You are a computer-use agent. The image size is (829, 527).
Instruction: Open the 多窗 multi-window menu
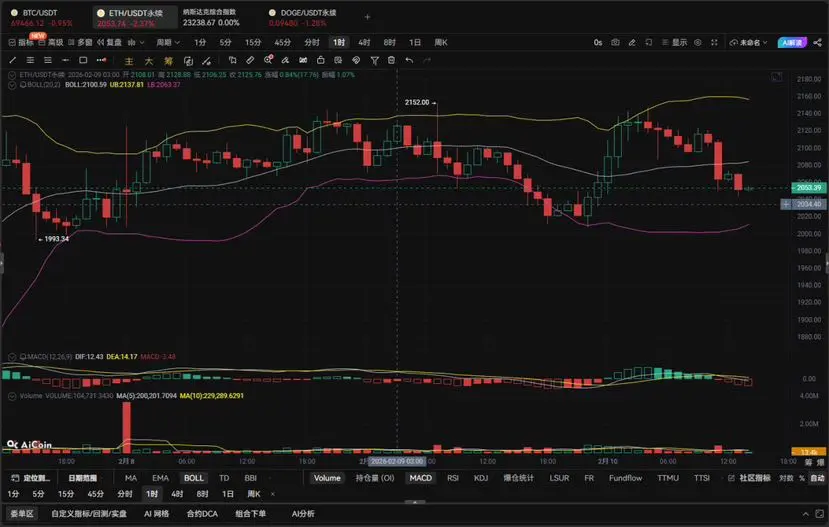click(x=80, y=42)
